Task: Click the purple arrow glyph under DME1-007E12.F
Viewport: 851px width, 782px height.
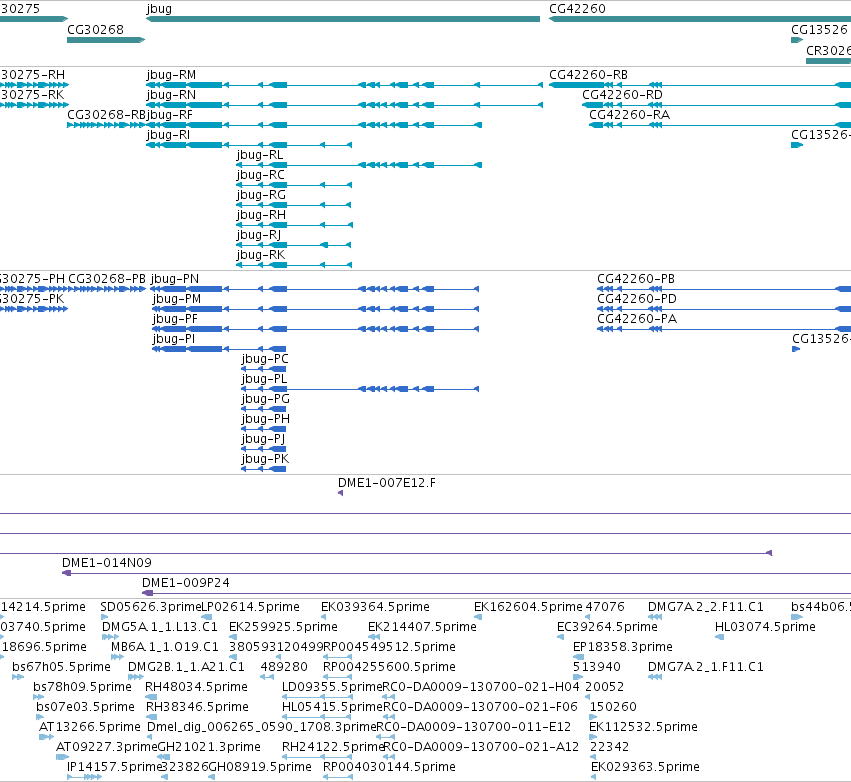Action: pos(340,493)
